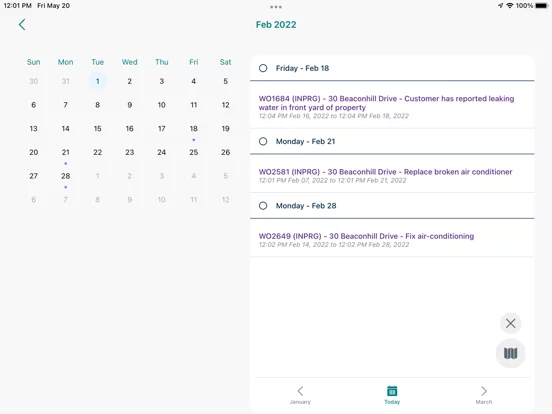The height and width of the screenshot is (414, 552).
Task: Tap the battery indicator in status bar
Action: click(541, 6)
